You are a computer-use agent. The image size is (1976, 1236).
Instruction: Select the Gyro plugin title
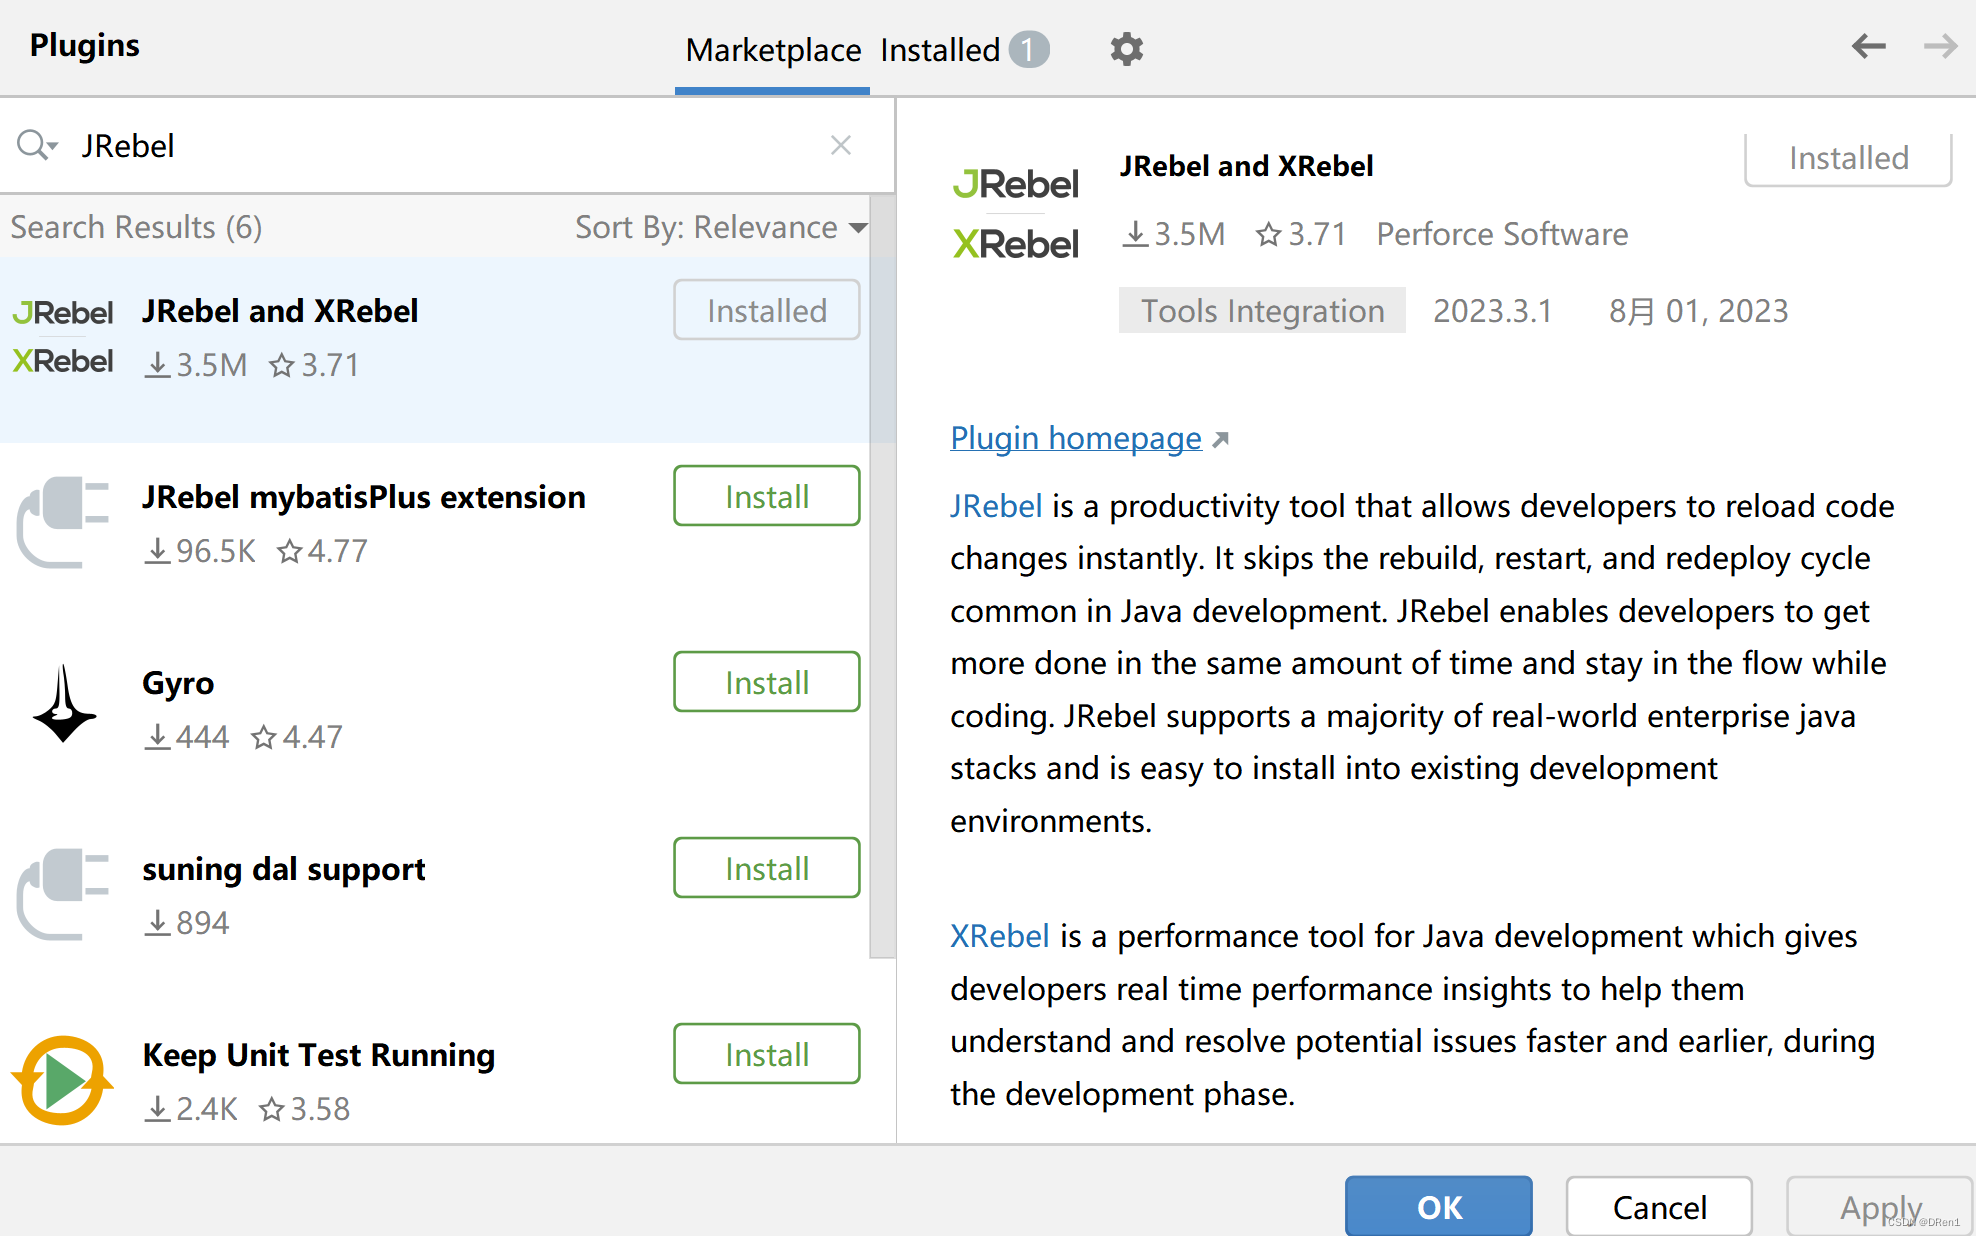pos(178,683)
